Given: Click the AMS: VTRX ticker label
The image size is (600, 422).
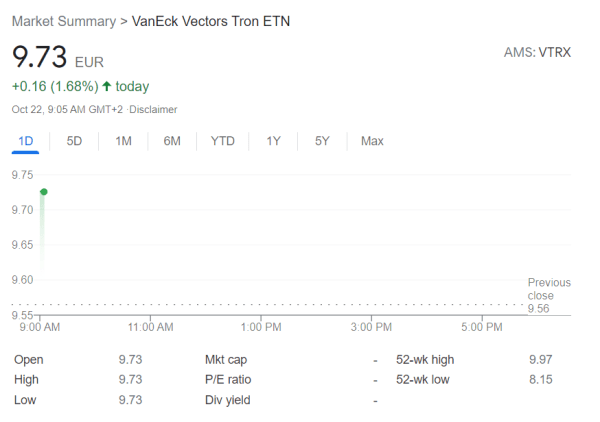Looking at the screenshot, I should pos(537,52).
